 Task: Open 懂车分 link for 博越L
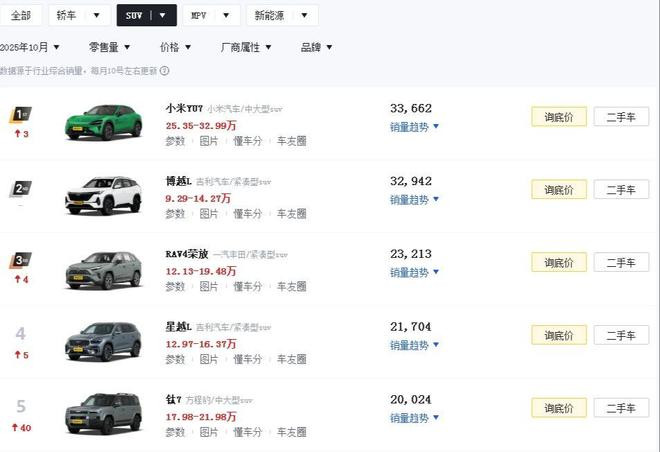tap(247, 214)
